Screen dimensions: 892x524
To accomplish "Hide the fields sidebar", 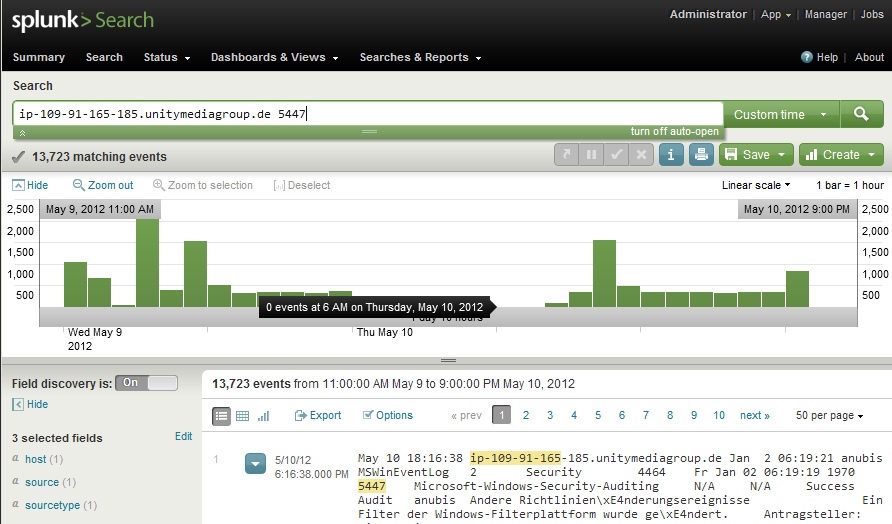I will click(30, 404).
